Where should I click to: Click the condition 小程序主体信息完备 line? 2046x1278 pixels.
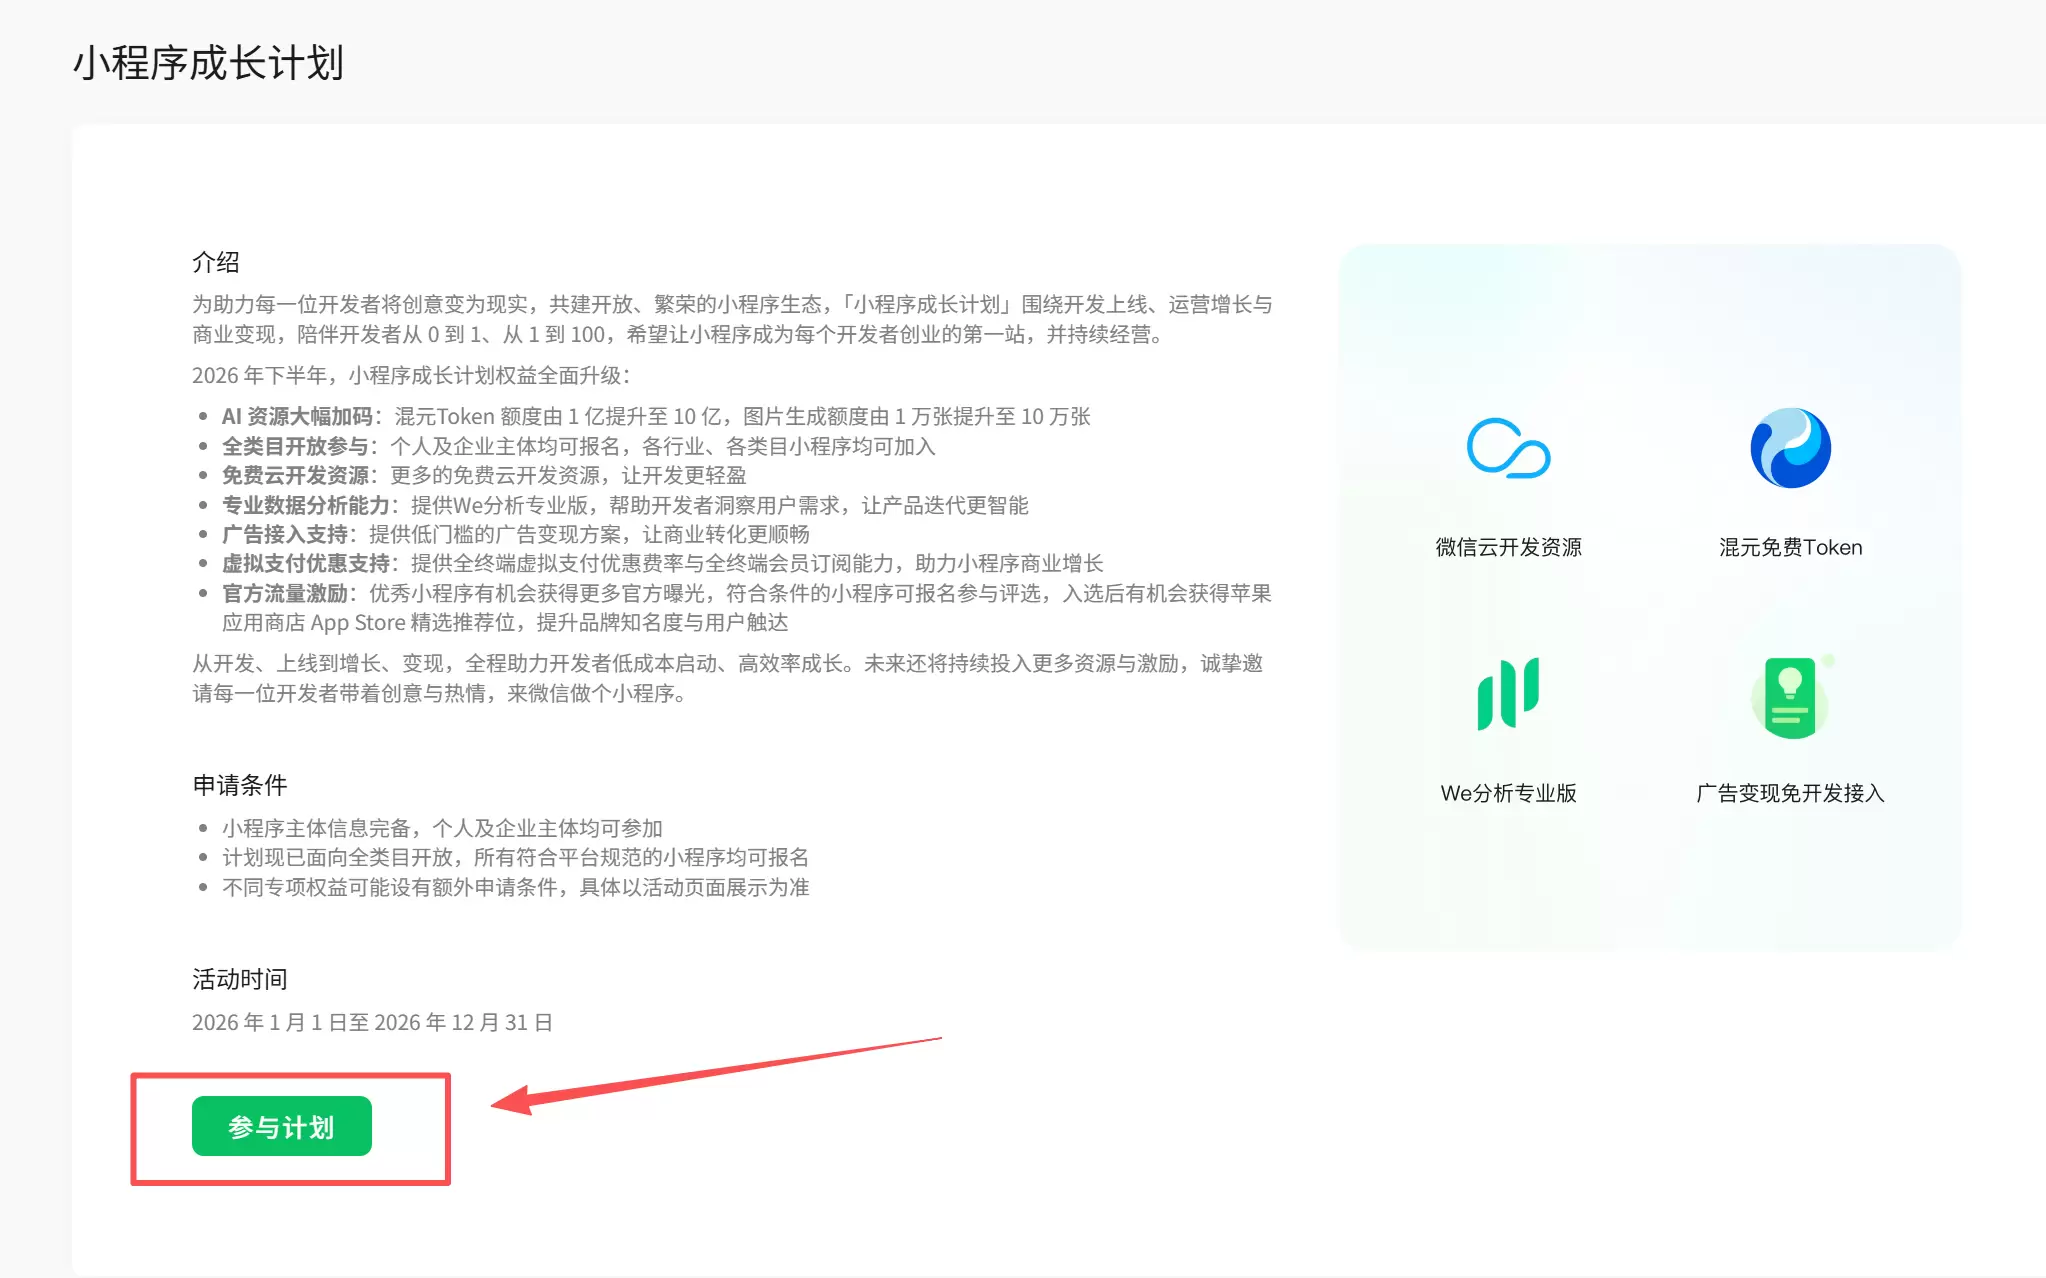pyautogui.click(x=442, y=828)
